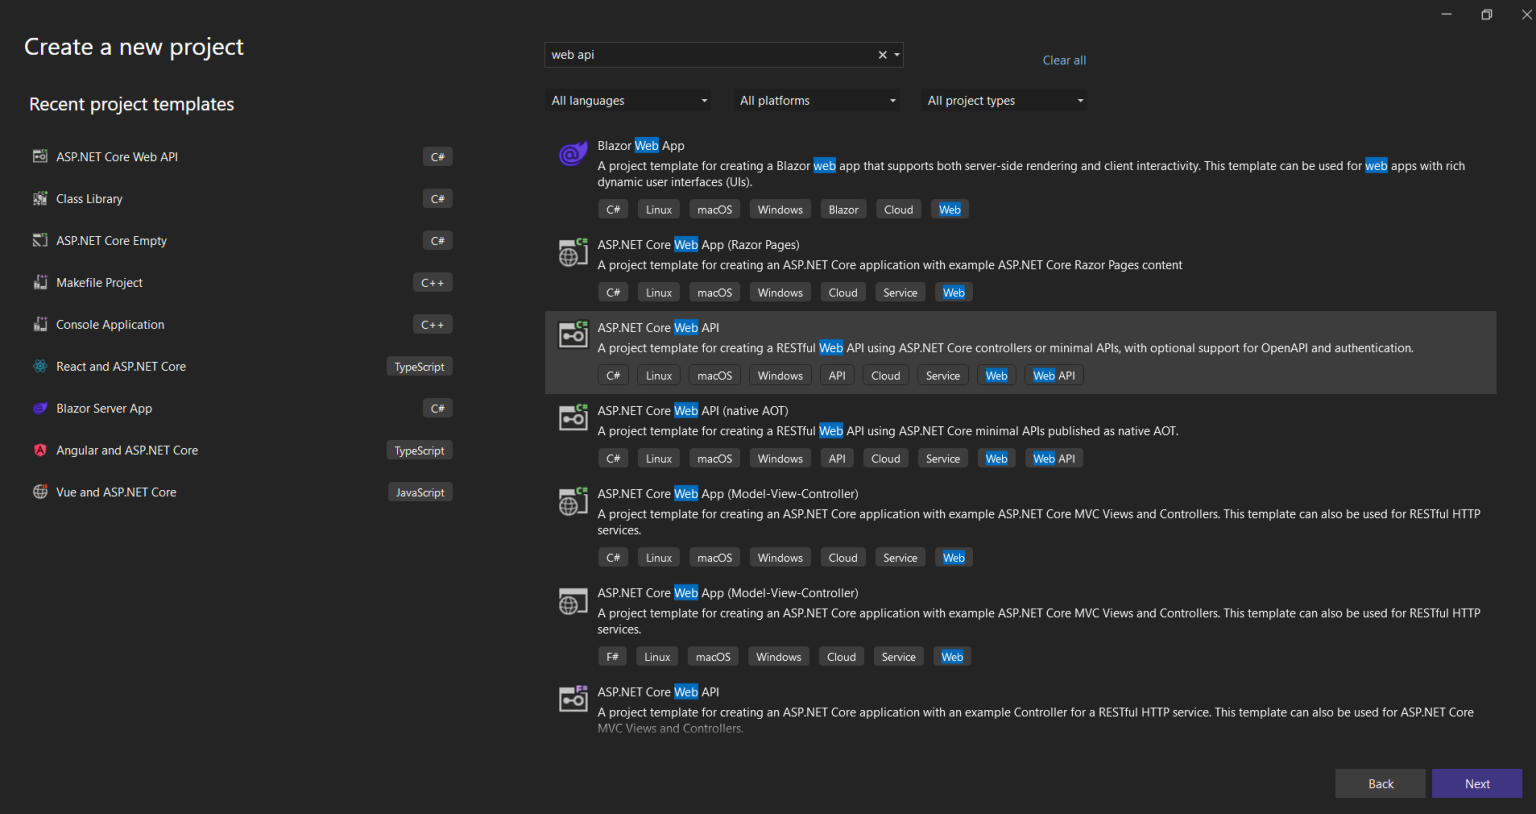This screenshot has height=814, width=1536.
Task: Select the ASP.NET Core Web API (native AOT) template
Action: [692, 410]
